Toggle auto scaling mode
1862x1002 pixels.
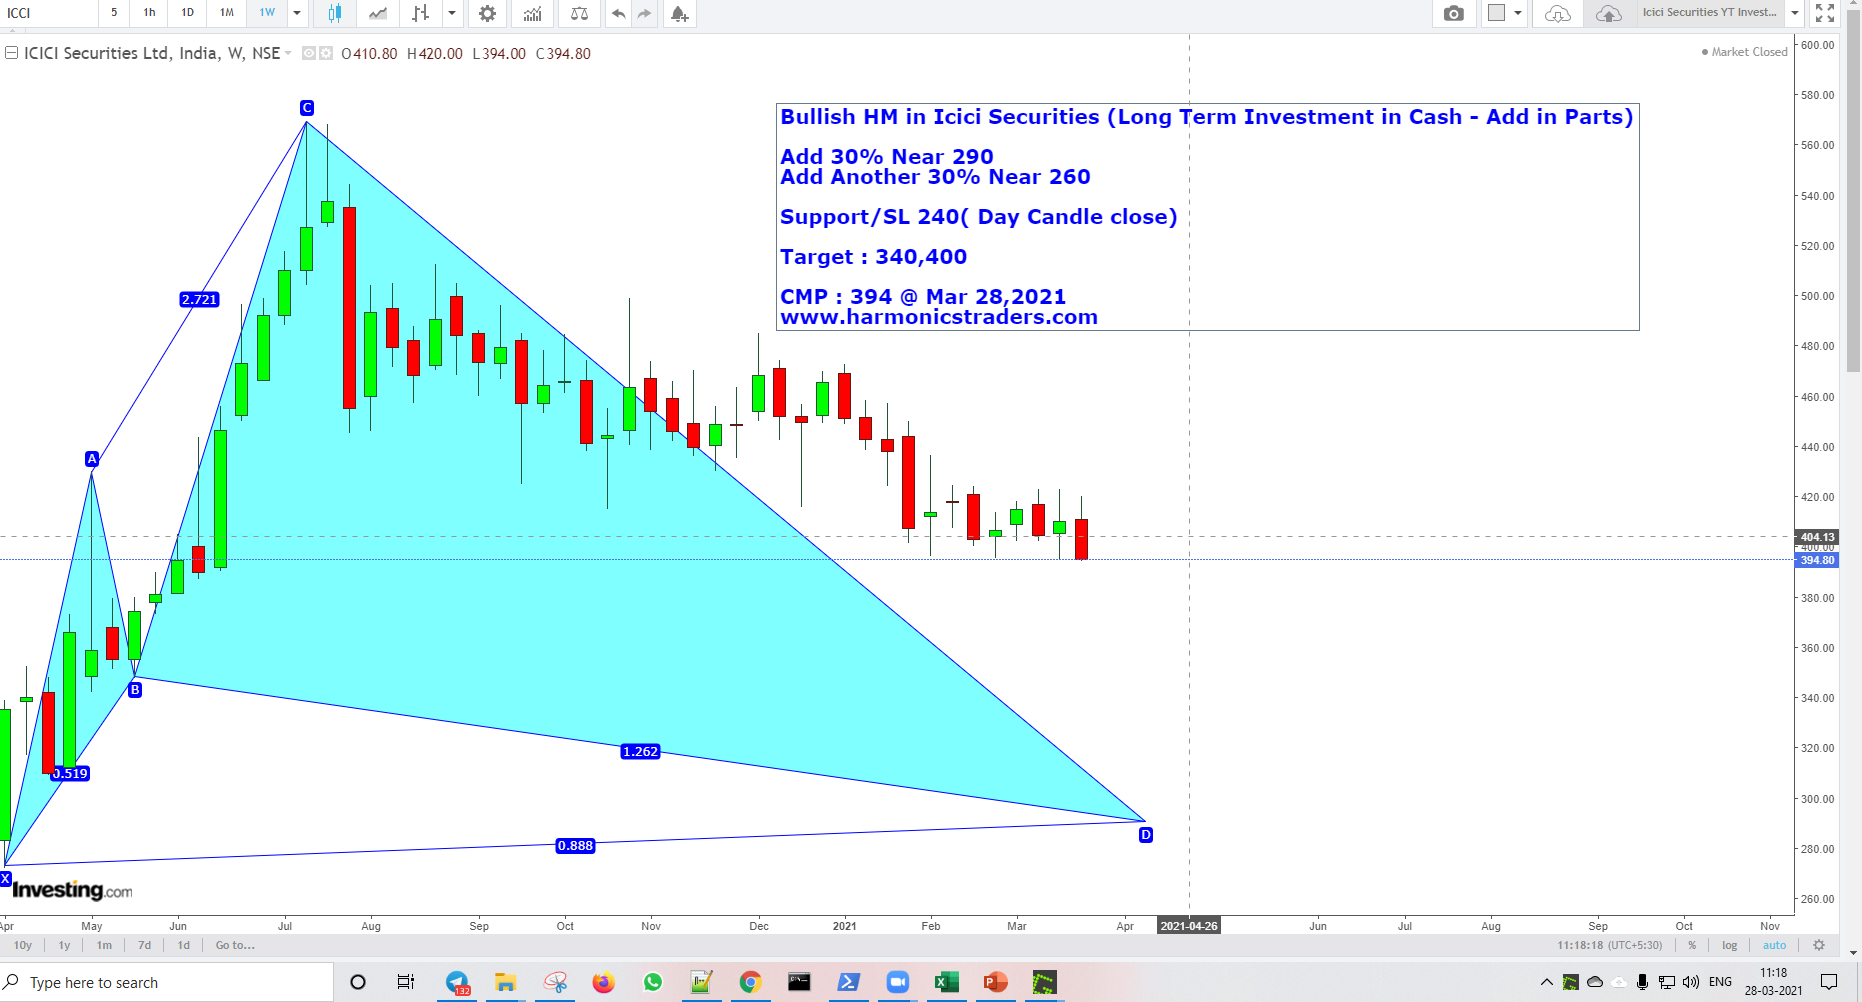tap(1774, 945)
